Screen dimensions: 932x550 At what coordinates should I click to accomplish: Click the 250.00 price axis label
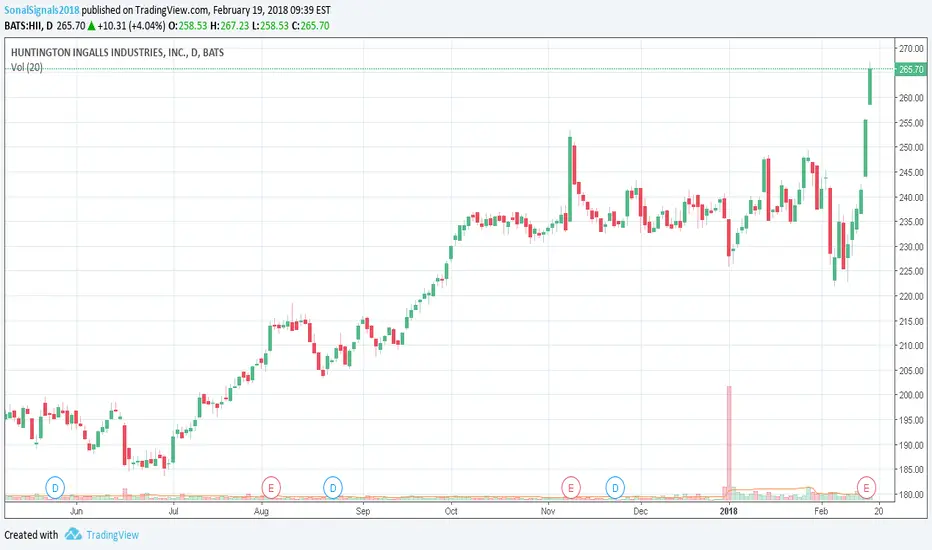point(911,147)
